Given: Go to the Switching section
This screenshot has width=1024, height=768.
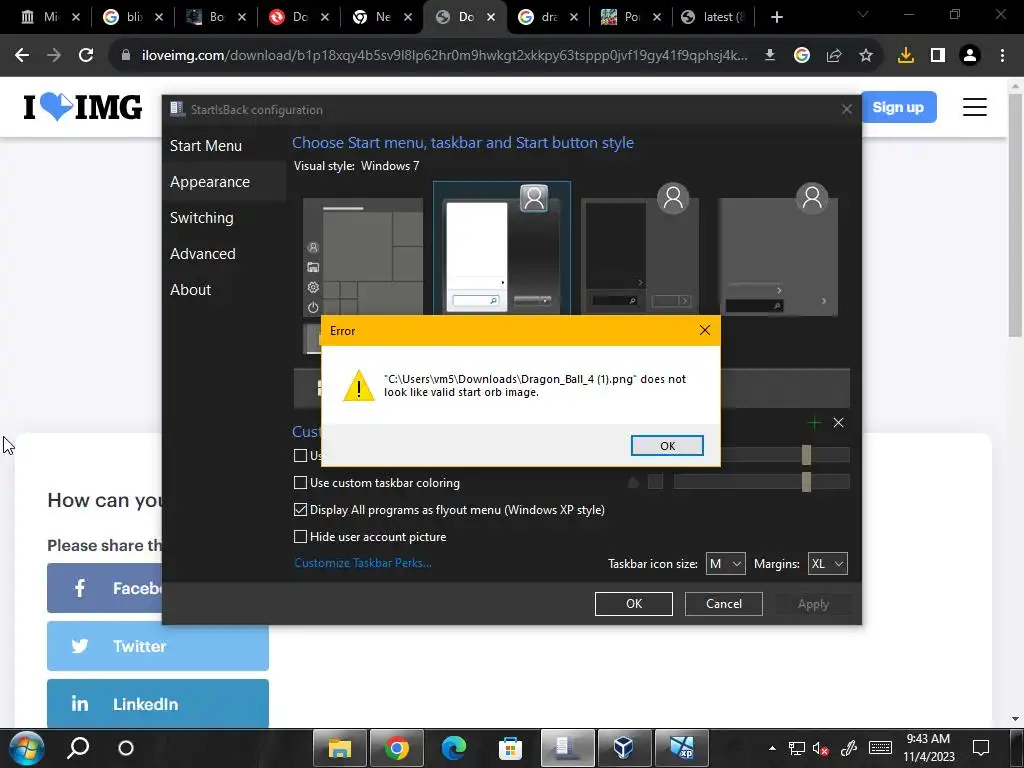Looking at the screenshot, I should (202, 217).
